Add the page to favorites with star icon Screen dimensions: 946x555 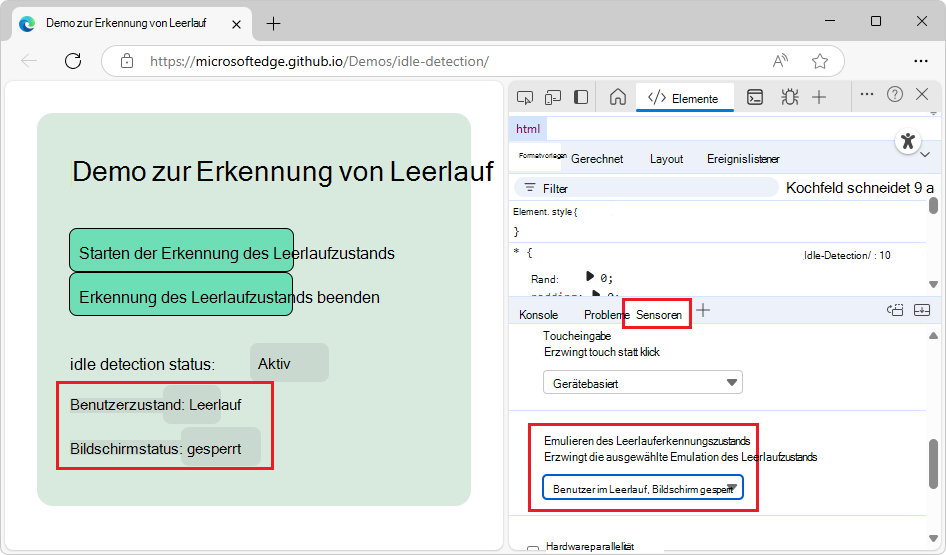pyautogui.click(x=820, y=61)
